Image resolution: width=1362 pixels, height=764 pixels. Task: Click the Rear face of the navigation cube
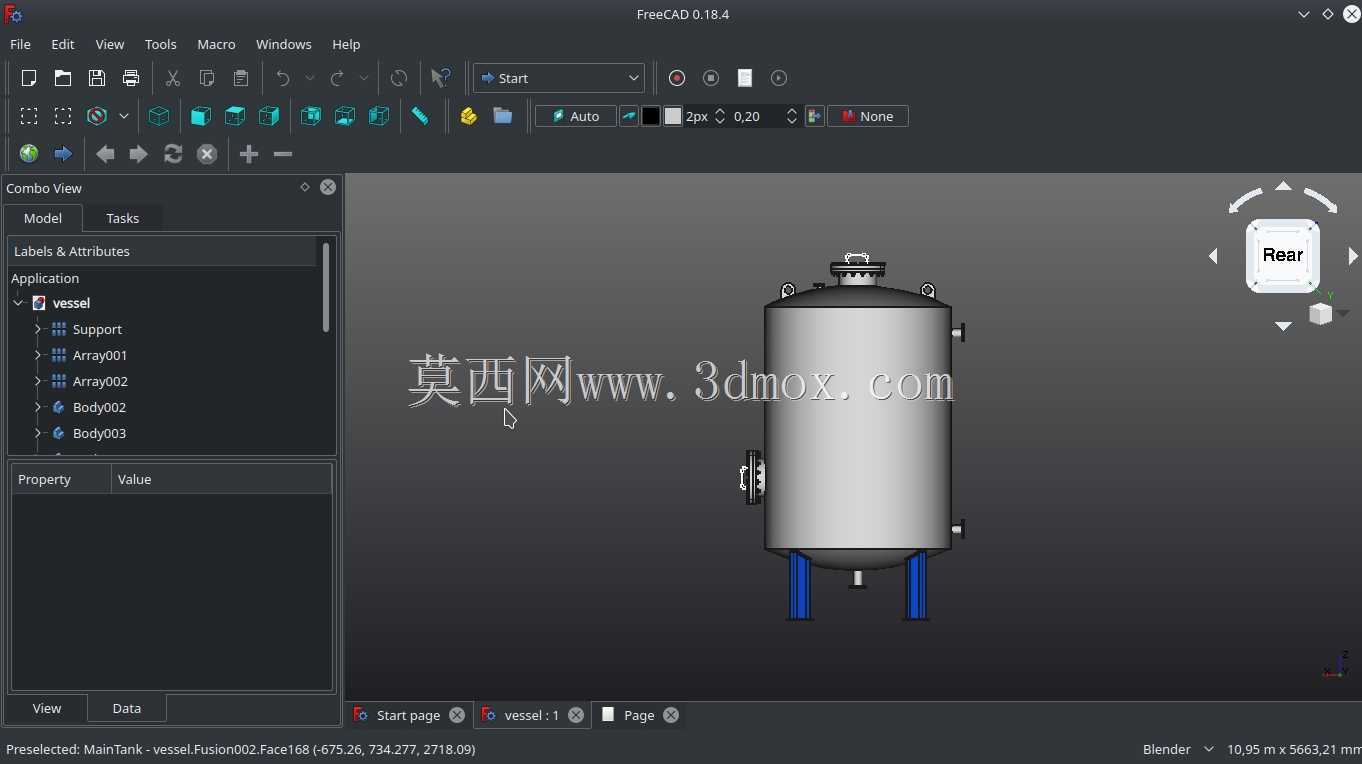[x=1283, y=255]
